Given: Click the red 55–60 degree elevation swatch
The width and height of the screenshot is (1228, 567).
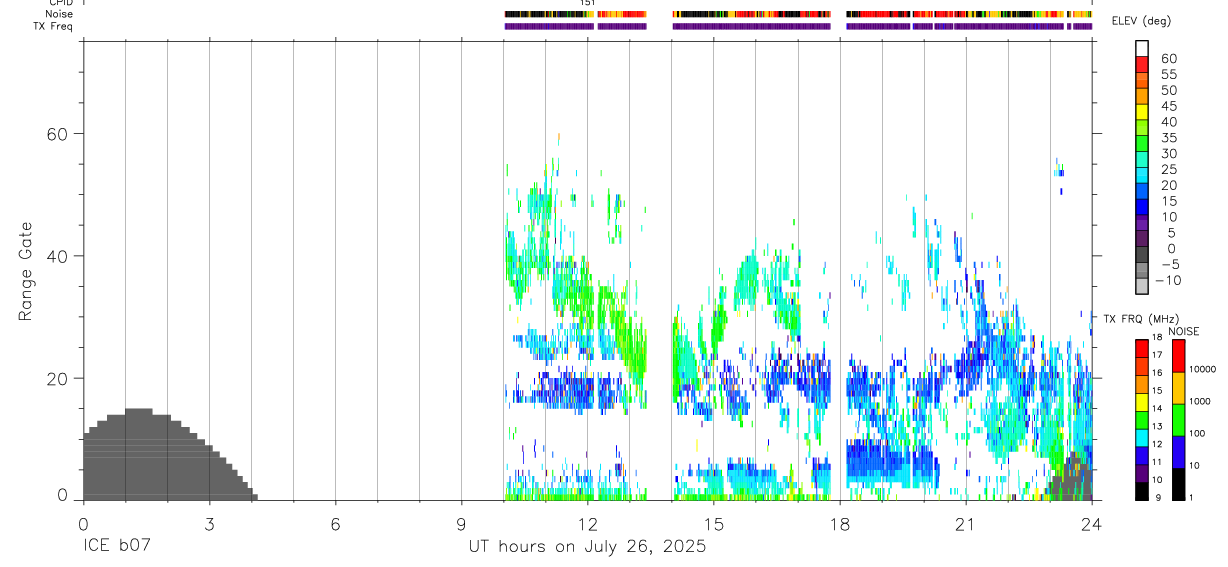Looking at the screenshot, I should 1142,65.
